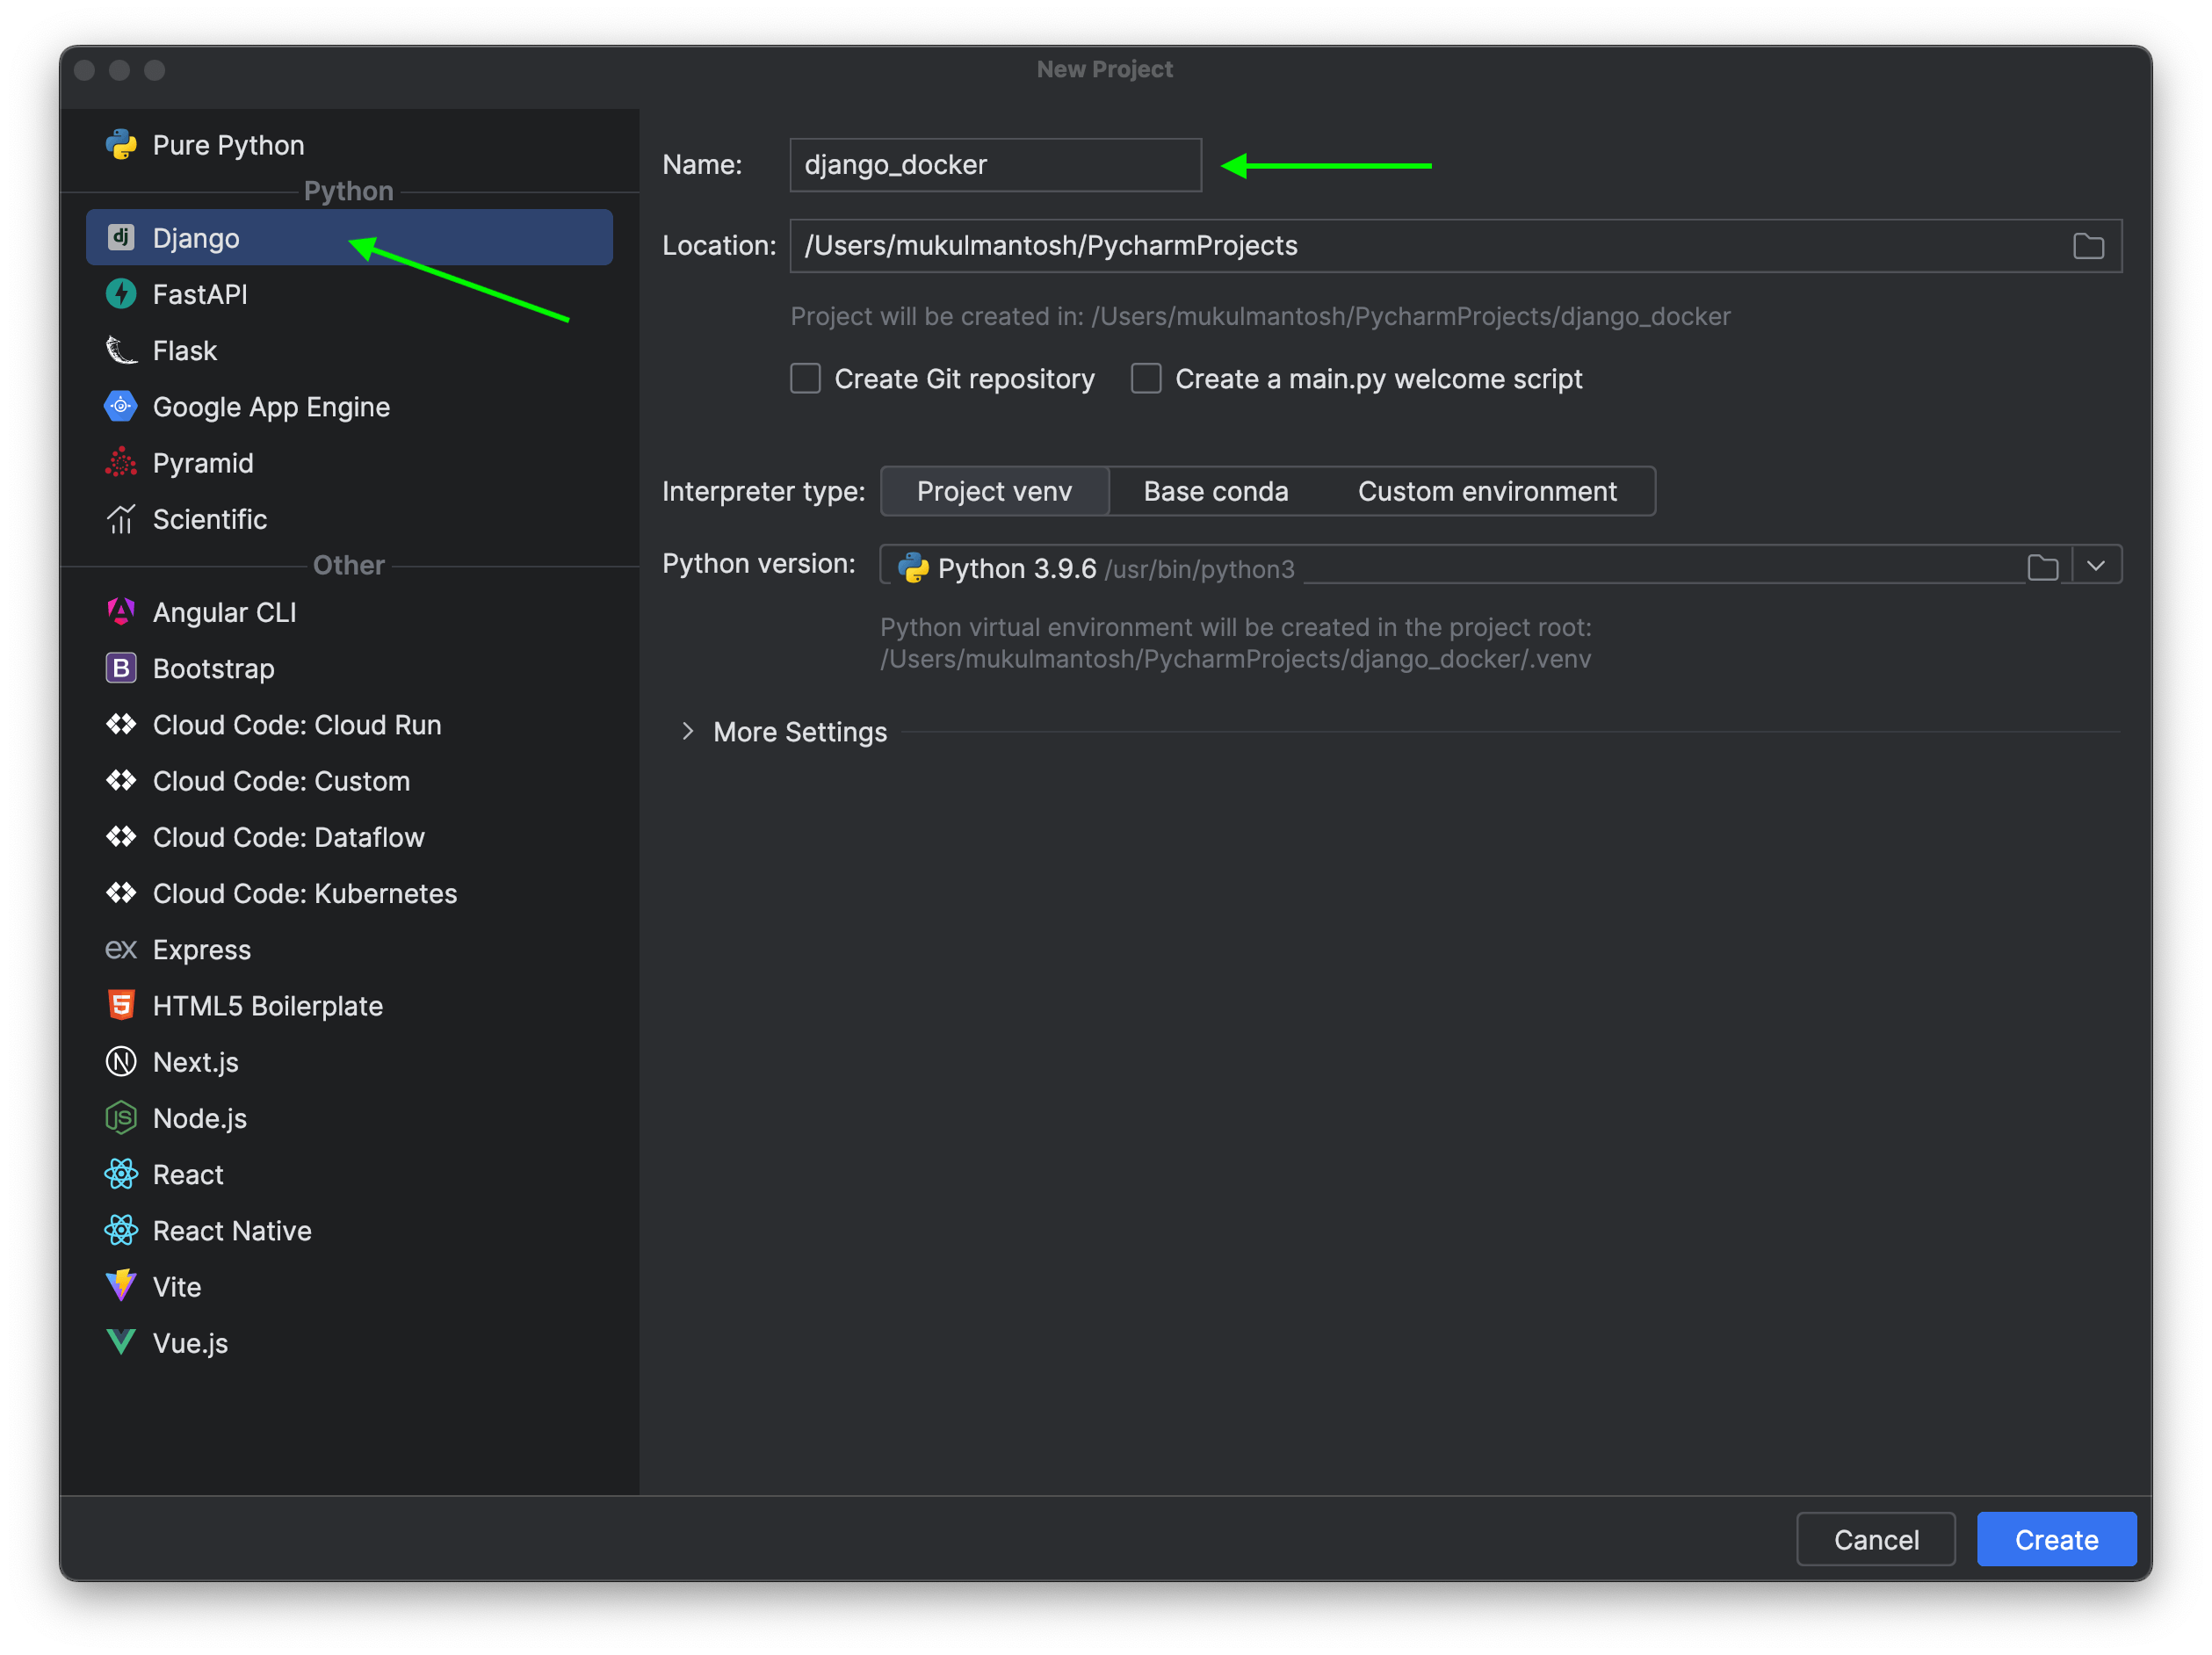Enable Create Git repository checkbox

(x=806, y=379)
